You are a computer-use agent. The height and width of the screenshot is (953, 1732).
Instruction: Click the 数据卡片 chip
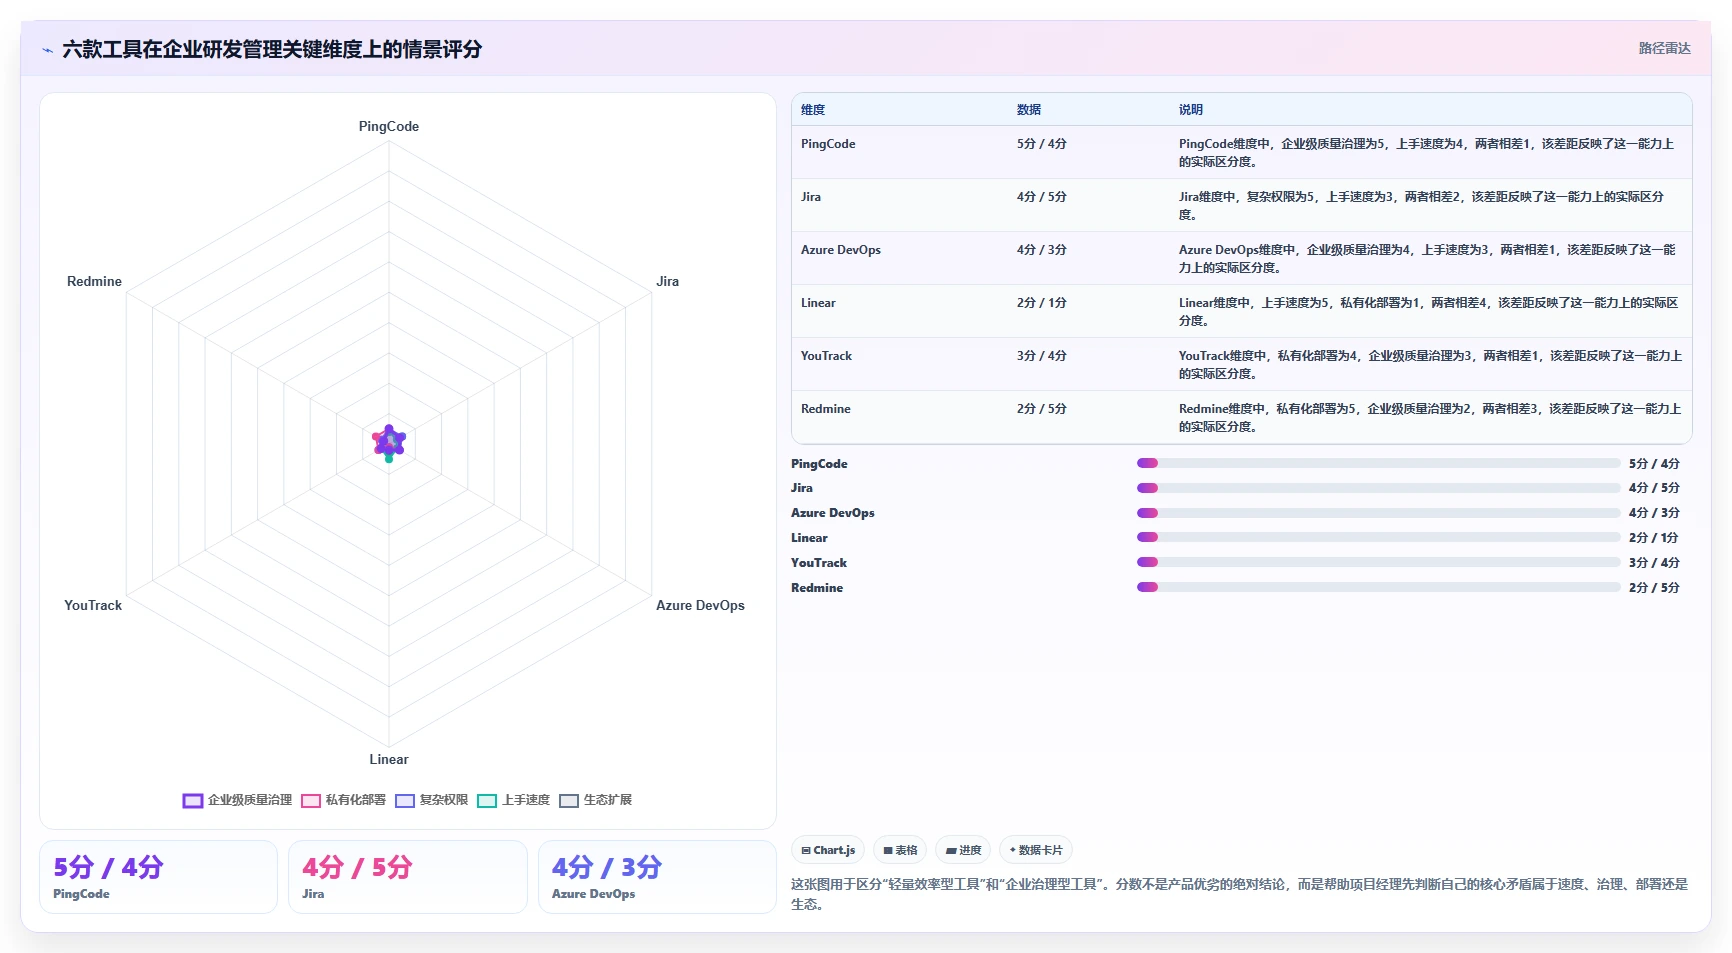1036,850
